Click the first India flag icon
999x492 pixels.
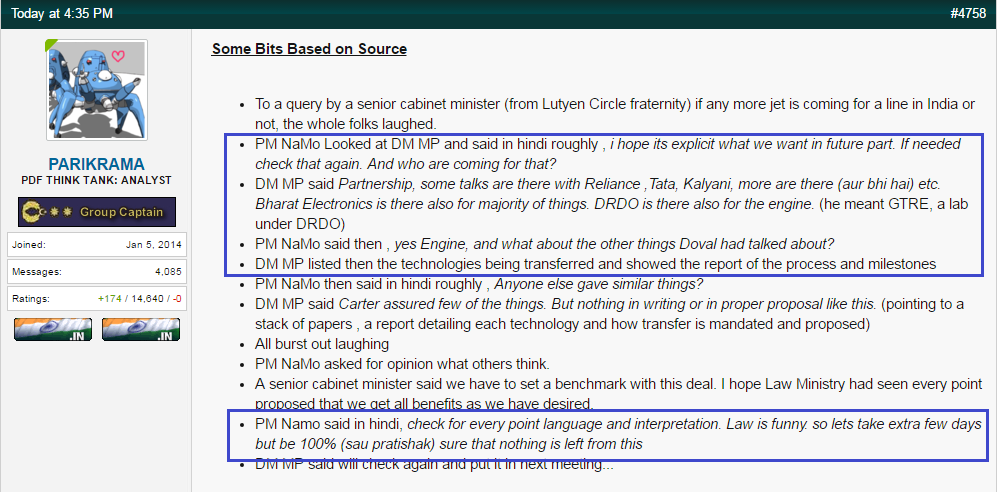point(53,329)
